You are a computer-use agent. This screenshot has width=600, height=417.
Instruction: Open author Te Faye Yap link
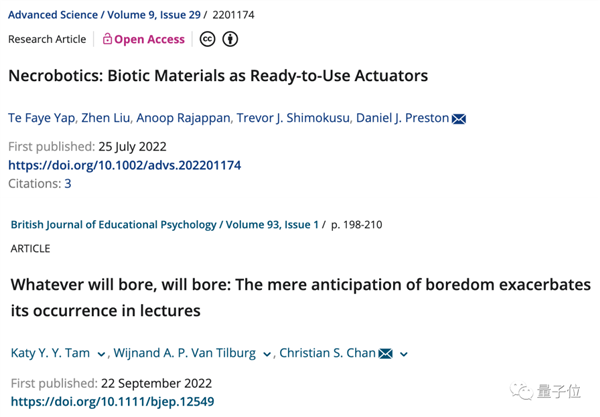coord(41,118)
